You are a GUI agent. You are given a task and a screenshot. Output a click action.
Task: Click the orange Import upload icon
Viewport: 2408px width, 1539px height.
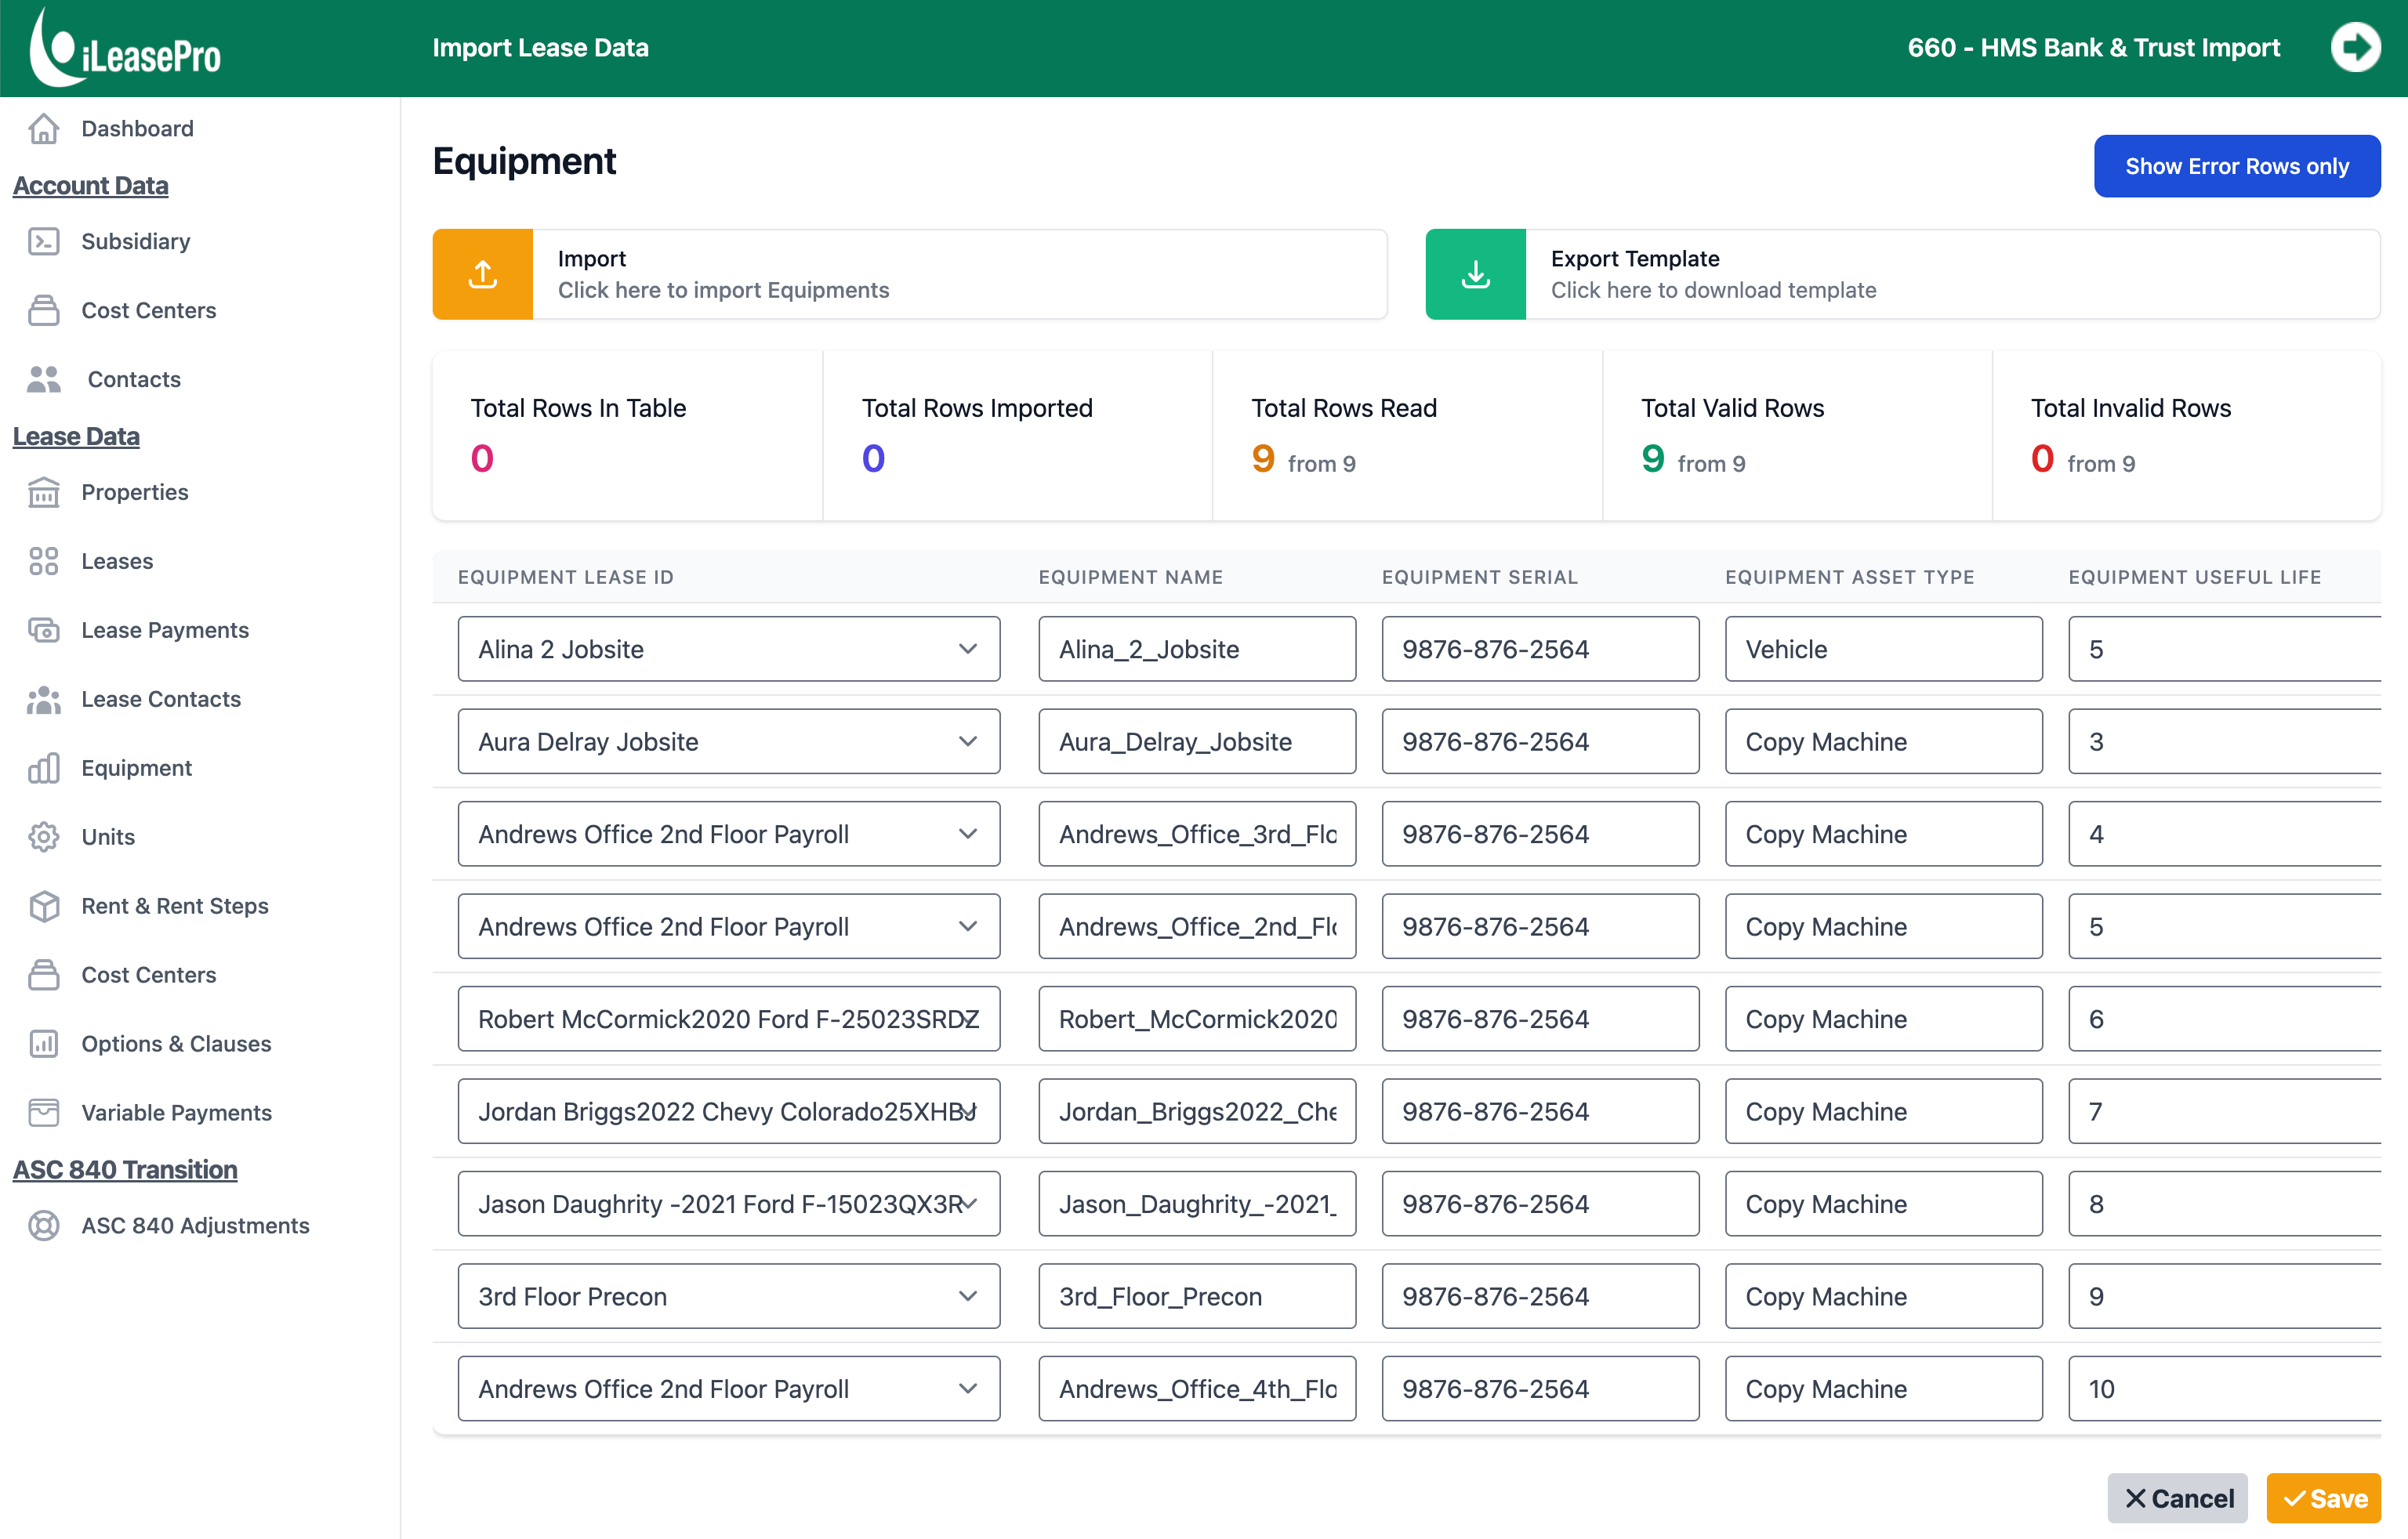click(483, 274)
